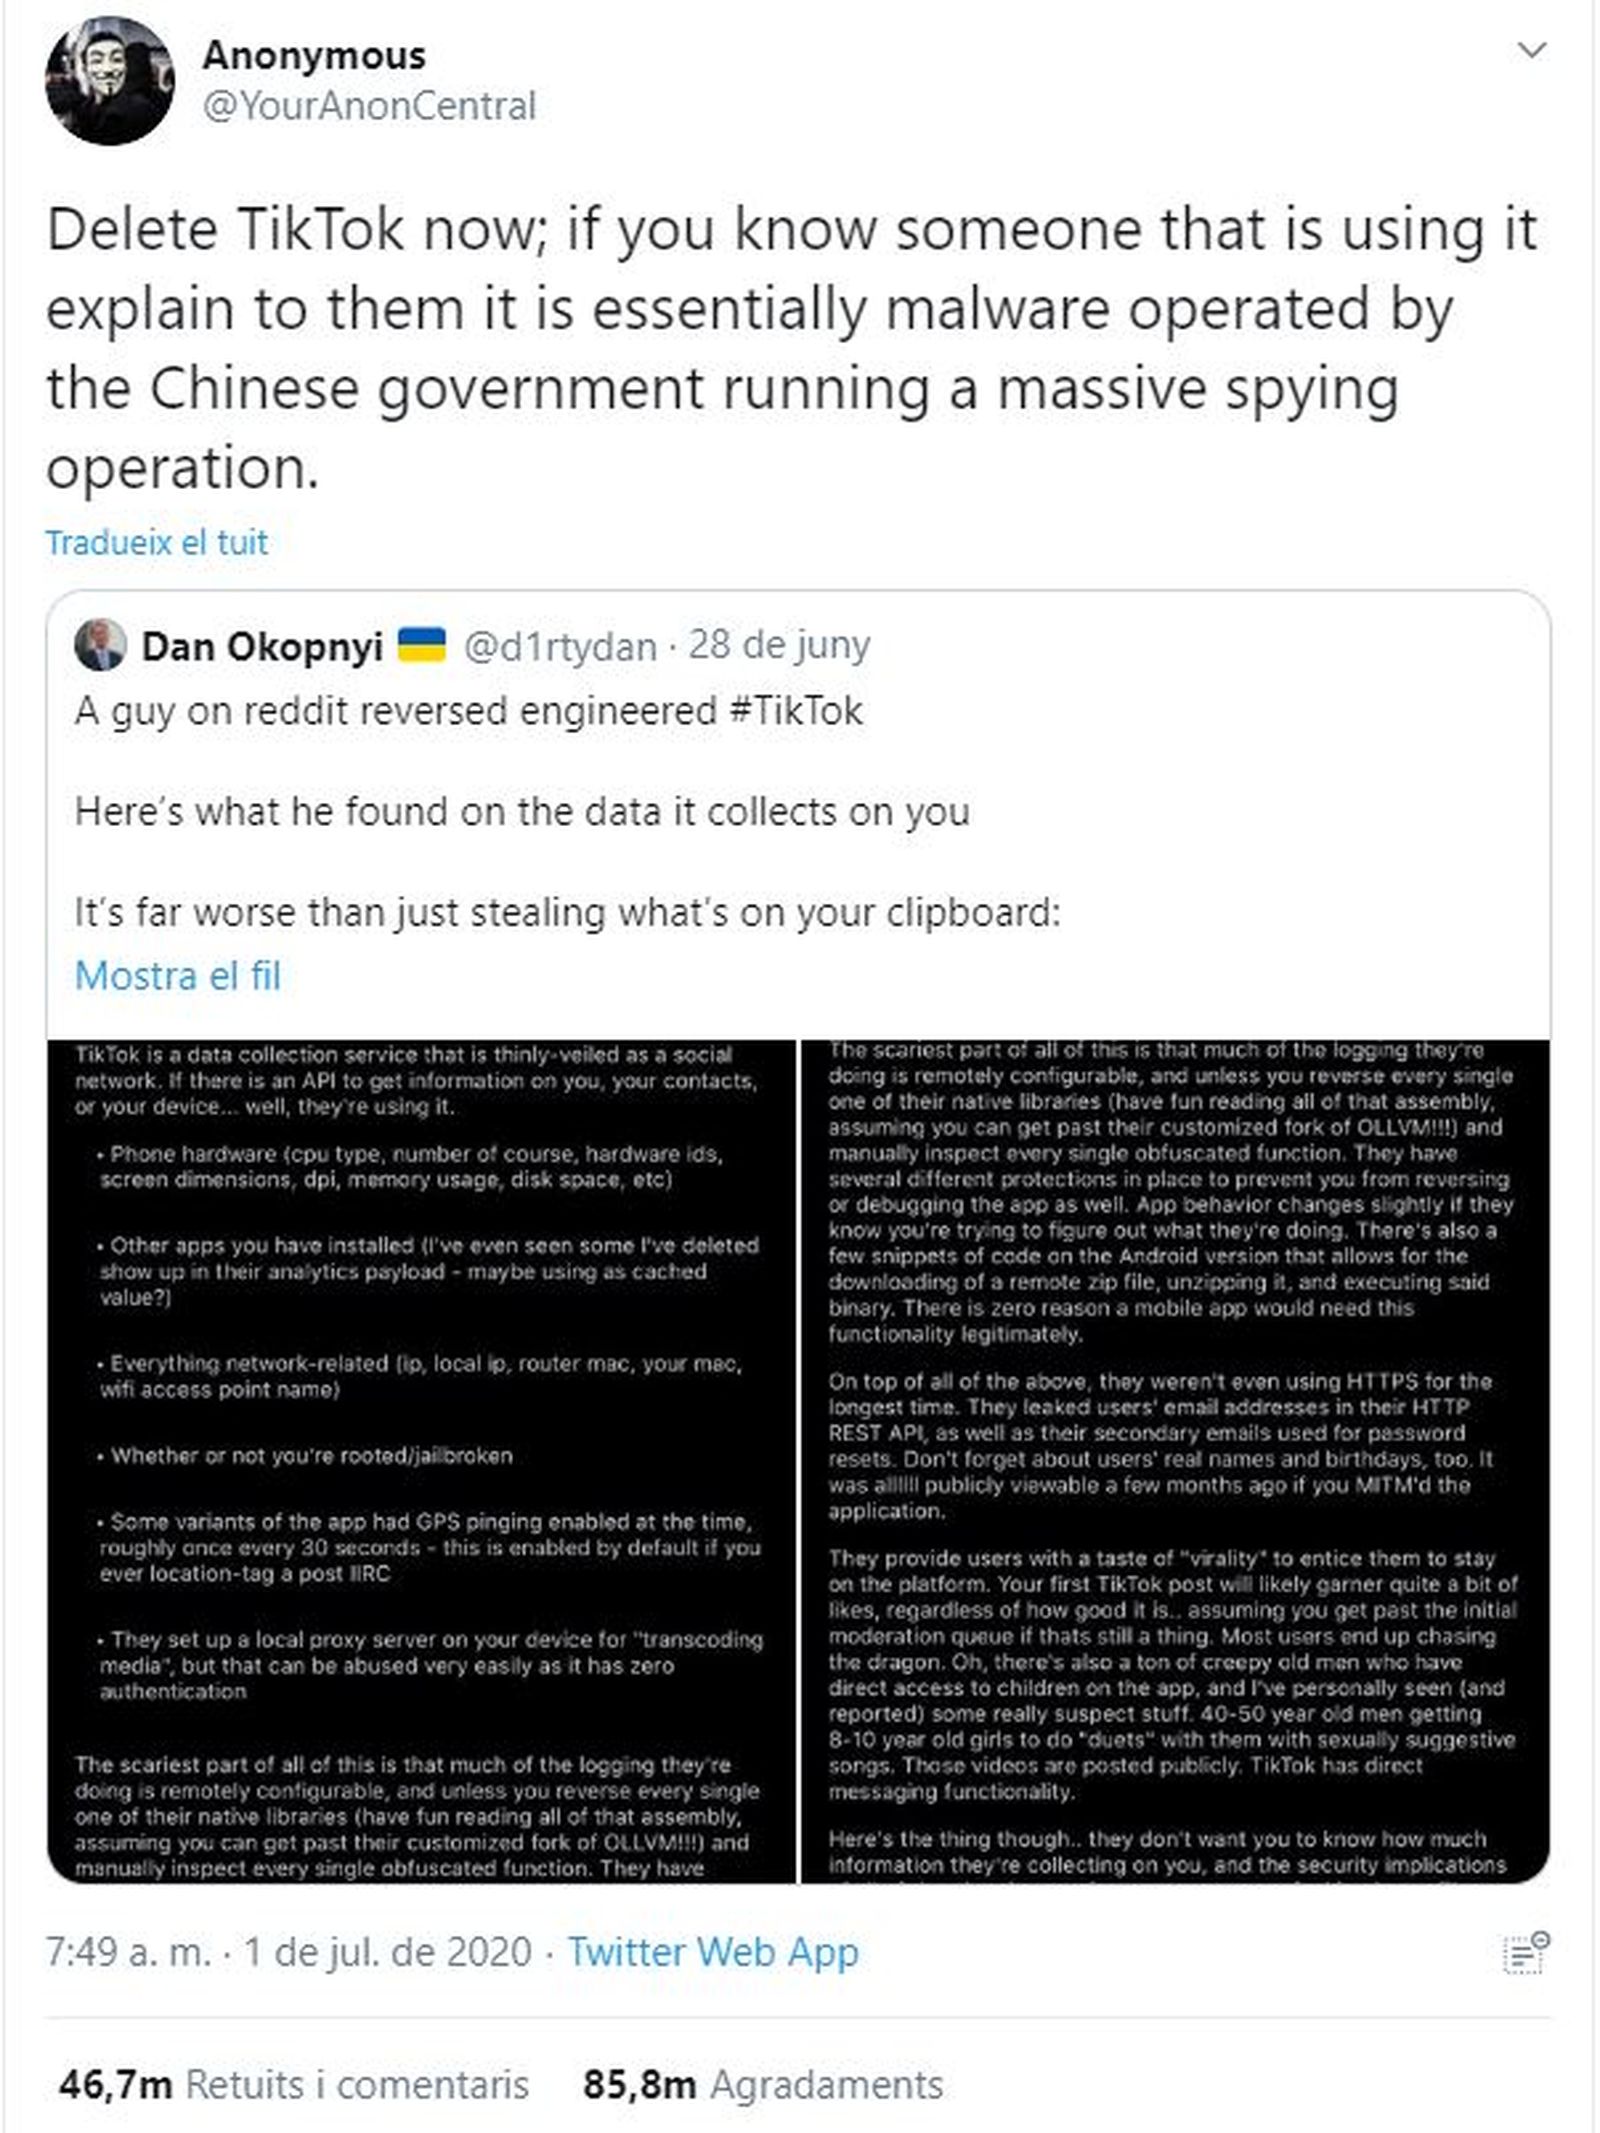The height and width of the screenshot is (2133, 1600).
Task: Open the right screenshot image of the quoted tweet
Action: pos(1175,1461)
